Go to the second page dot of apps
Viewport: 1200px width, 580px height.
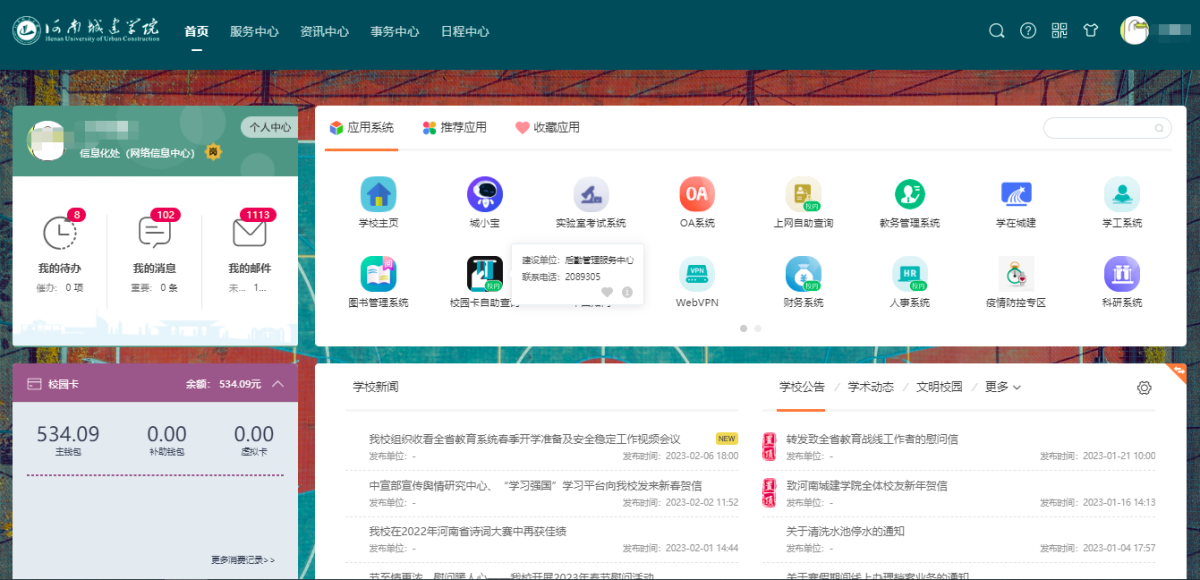coord(758,328)
